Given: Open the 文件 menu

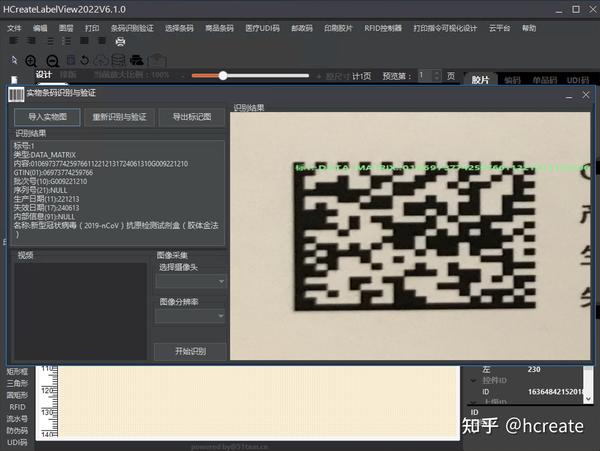Looking at the screenshot, I should tap(14, 28).
